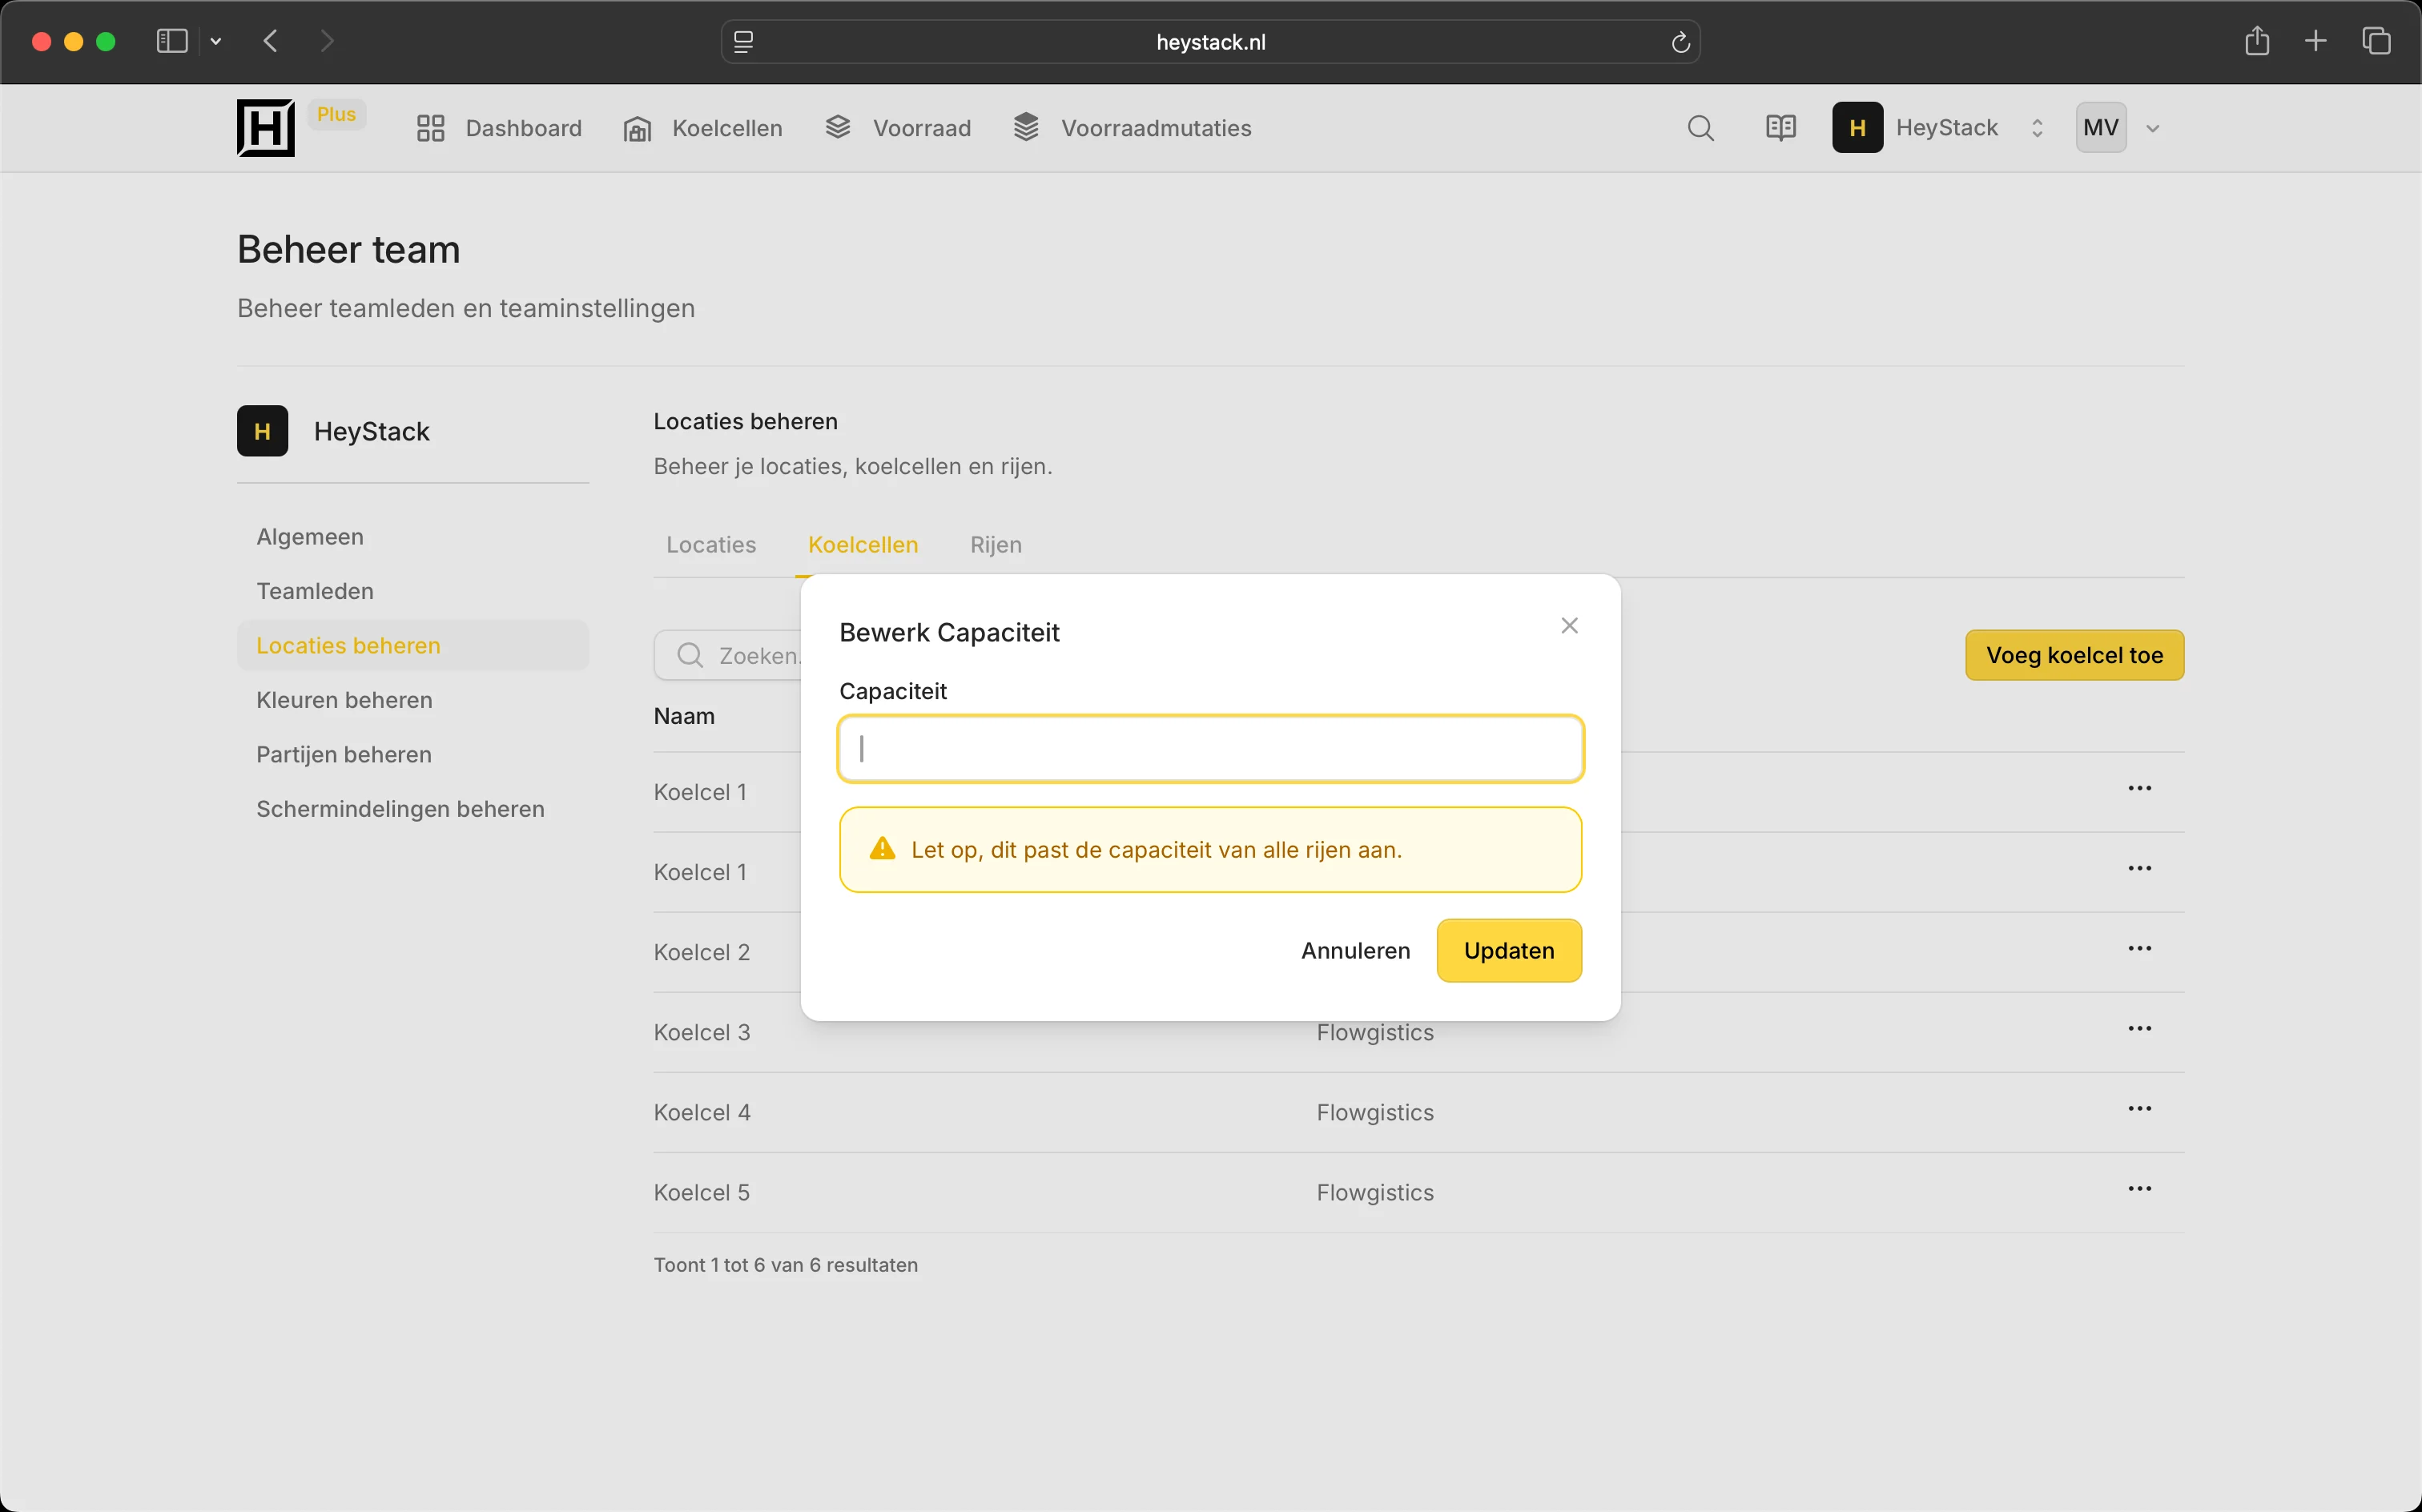This screenshot has height=1512, width=2422.
Task: Reload the page with refresh icon
Action: [1680, 42]
